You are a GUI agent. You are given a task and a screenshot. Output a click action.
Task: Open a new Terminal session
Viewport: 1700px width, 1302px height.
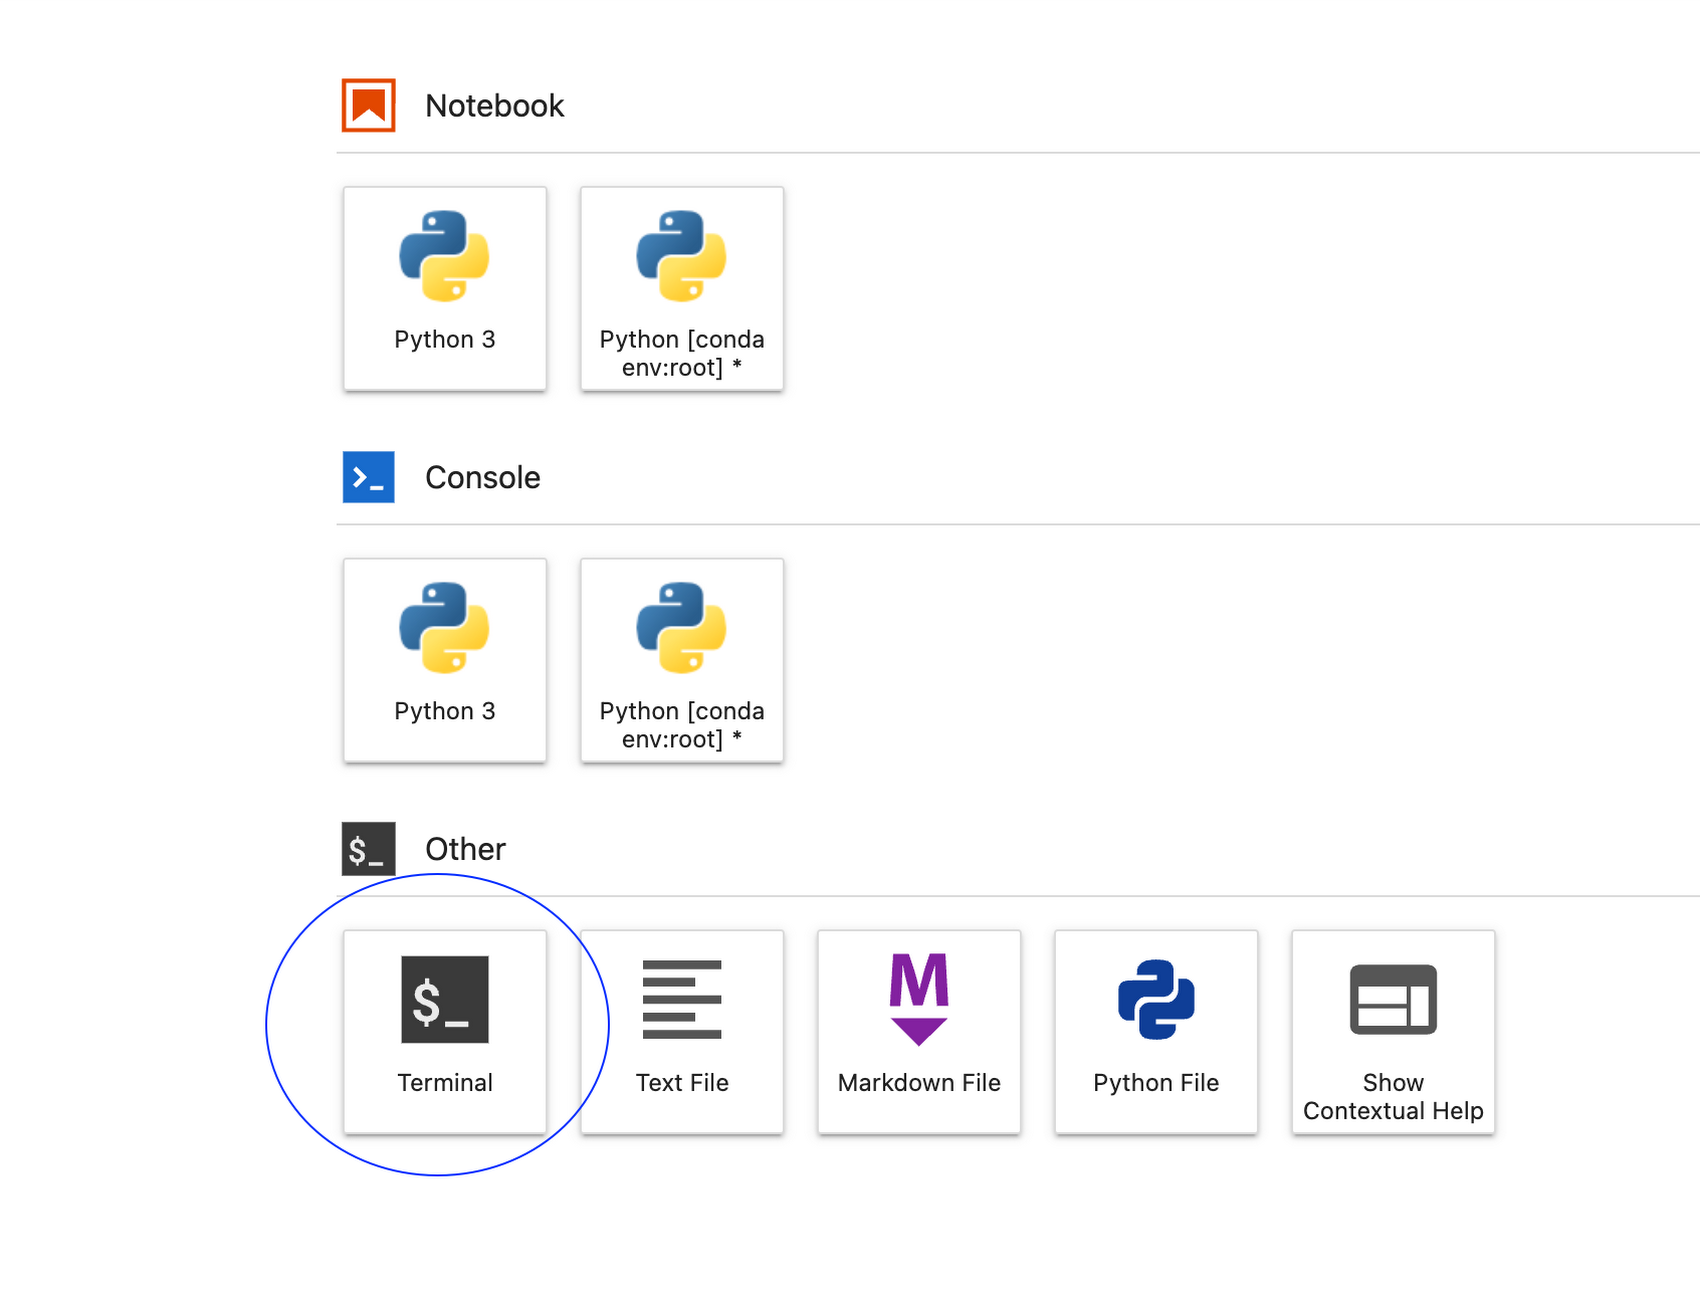pyautogui.click(x=445, y=1032)
